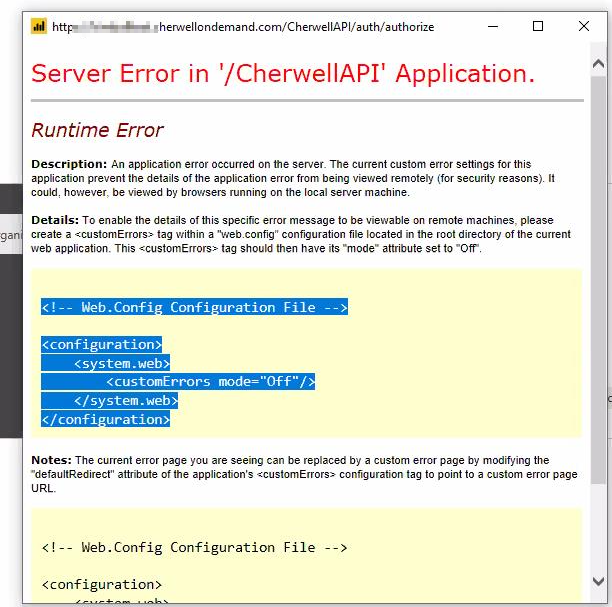The height and width of the screenshot is (607, 612).
Task: Close the CherwellAPI authorize window
Action: point(584,27)
